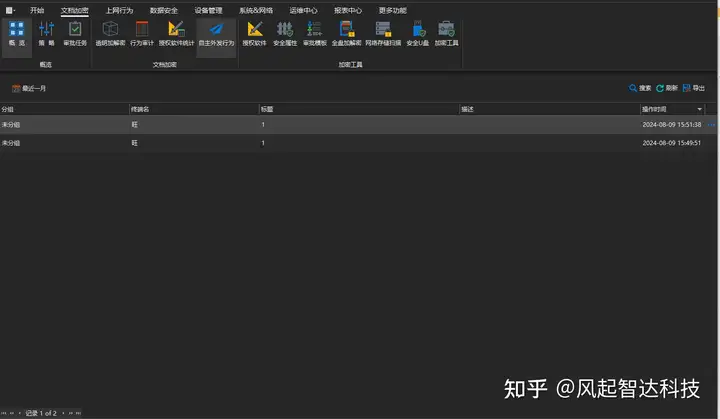Open the 最近一月 date range filter

29,88
